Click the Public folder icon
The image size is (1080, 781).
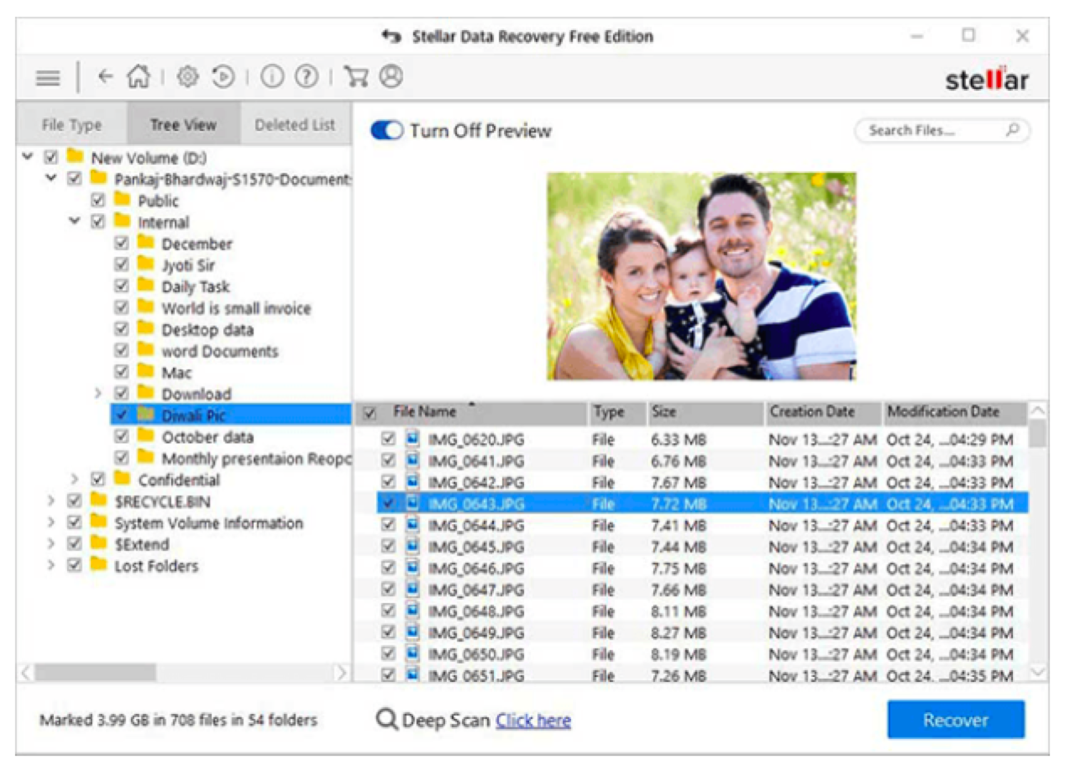[122, 200]
